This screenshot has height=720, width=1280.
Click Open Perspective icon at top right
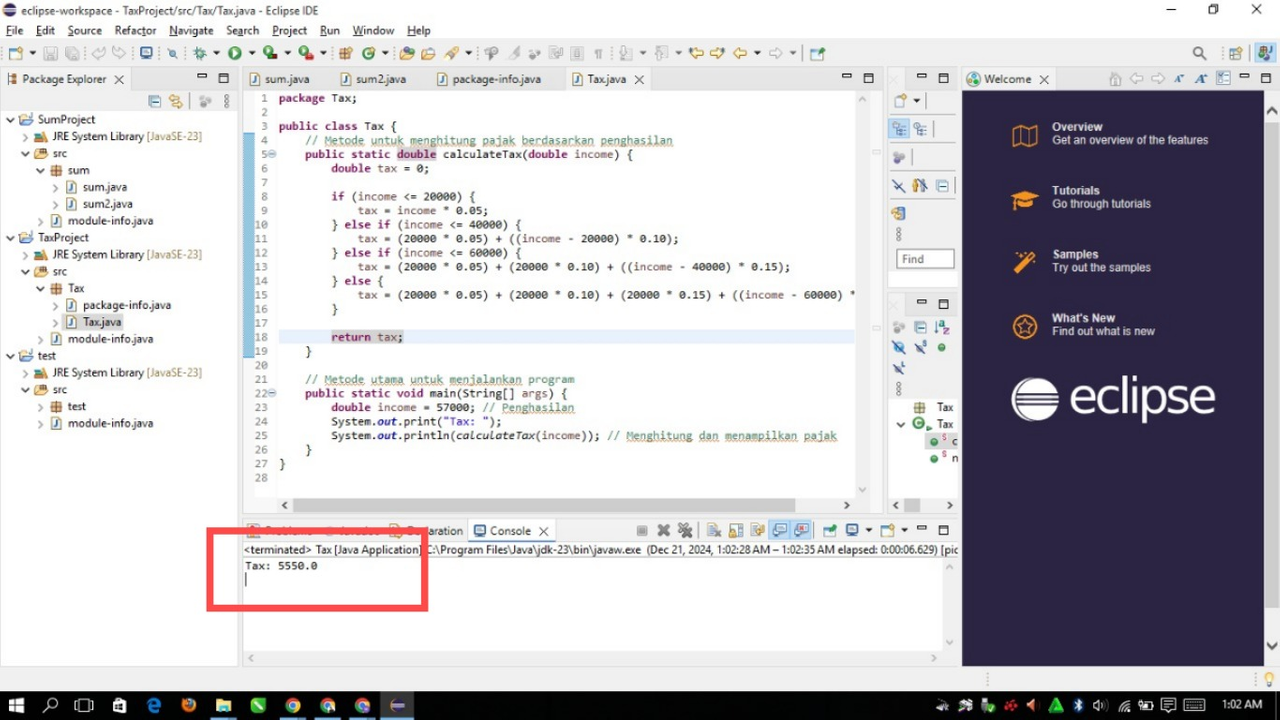1235,53
